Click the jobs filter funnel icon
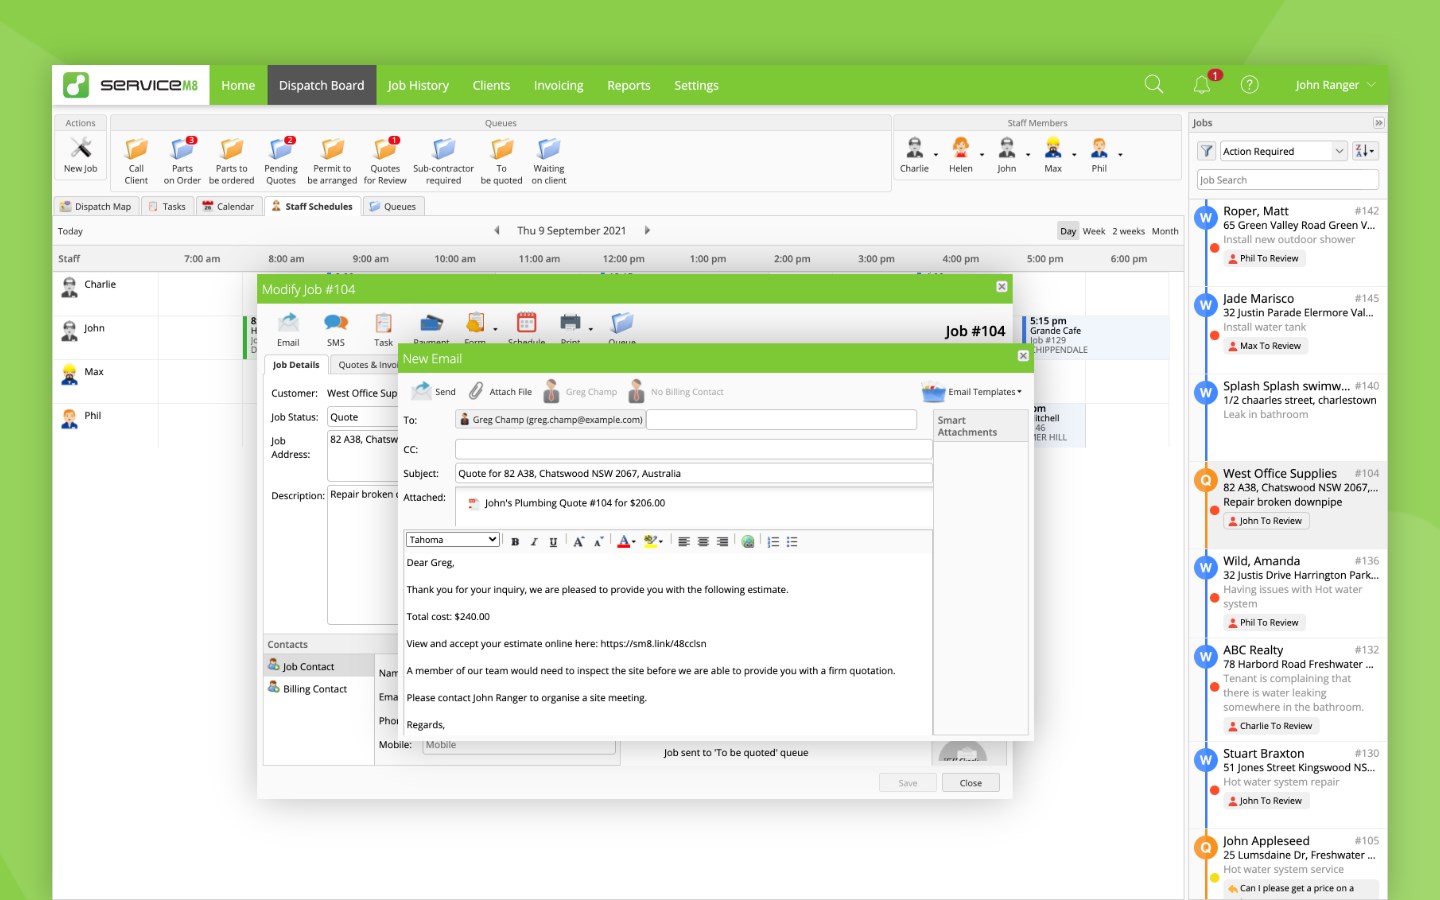Viewport: 1440px width, 900px height. [x=1207, y=151]
